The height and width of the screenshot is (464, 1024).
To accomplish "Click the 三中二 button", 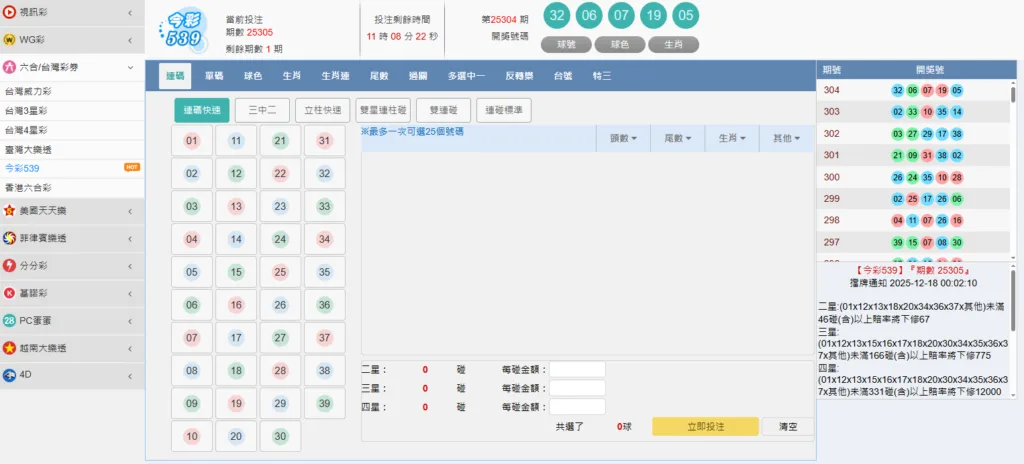I will 263,110.
